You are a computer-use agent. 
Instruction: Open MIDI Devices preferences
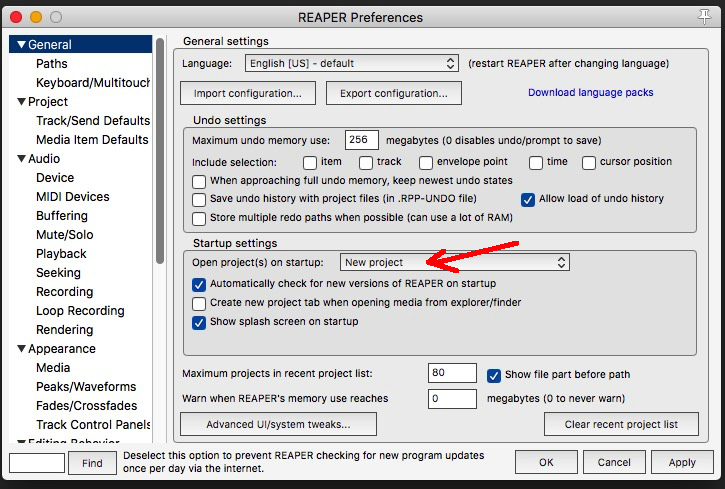(73, 196)
